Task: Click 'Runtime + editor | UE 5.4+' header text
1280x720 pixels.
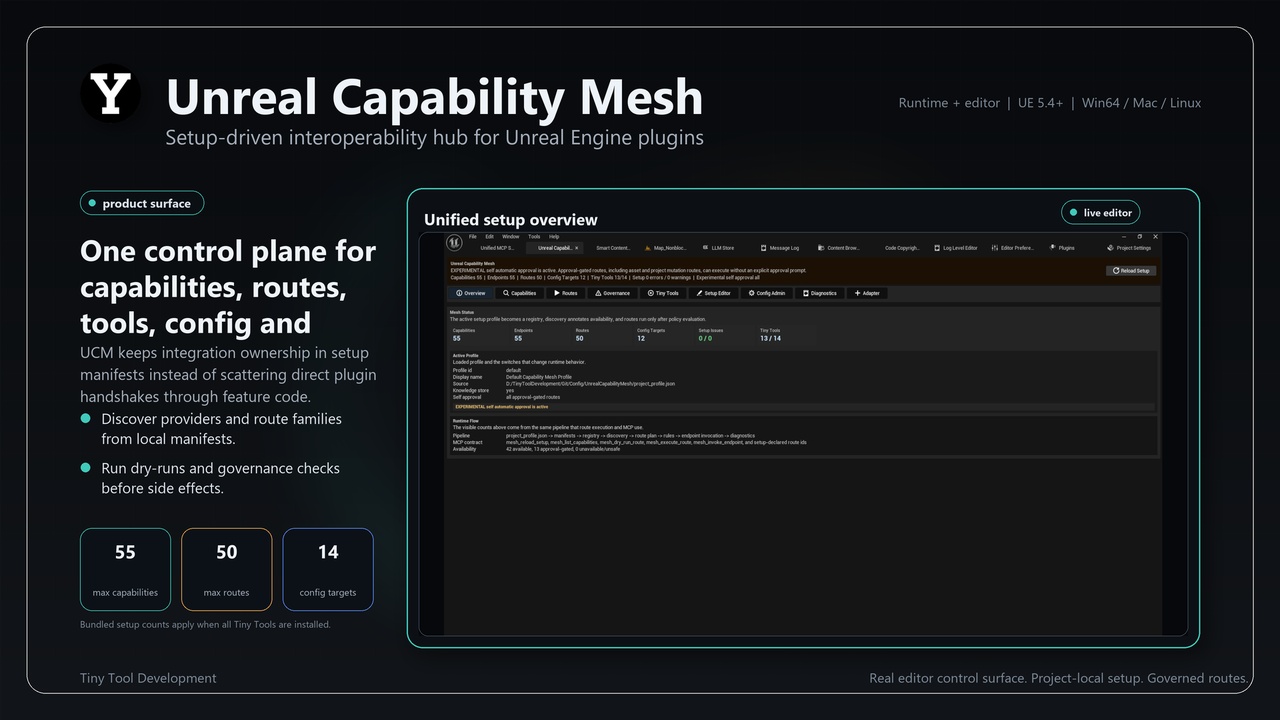Action: [x=981, y=103]
